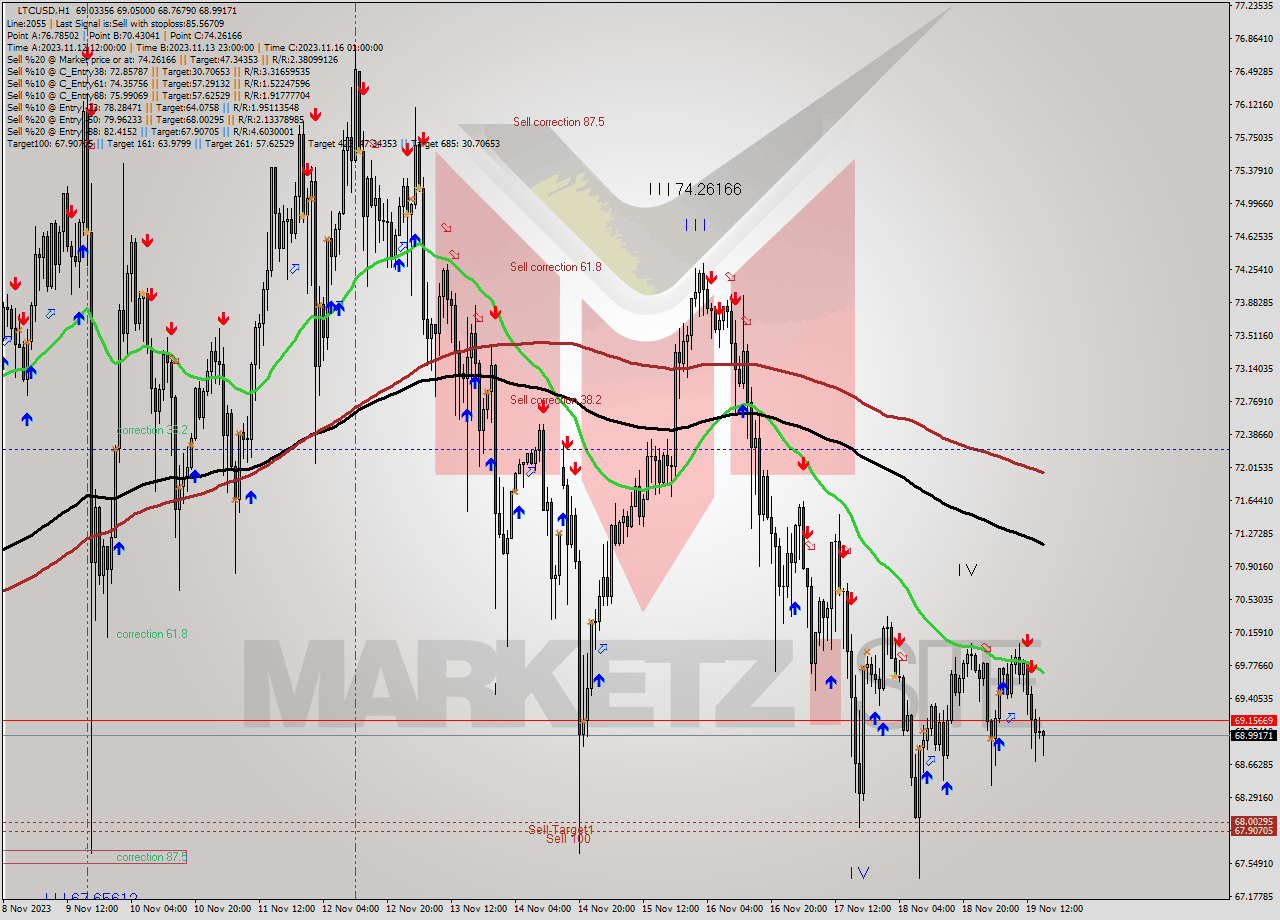Click the 'Sell correction 87.5' label
The height and width of the screenshot is (920, 1280).
coord(558,122)
